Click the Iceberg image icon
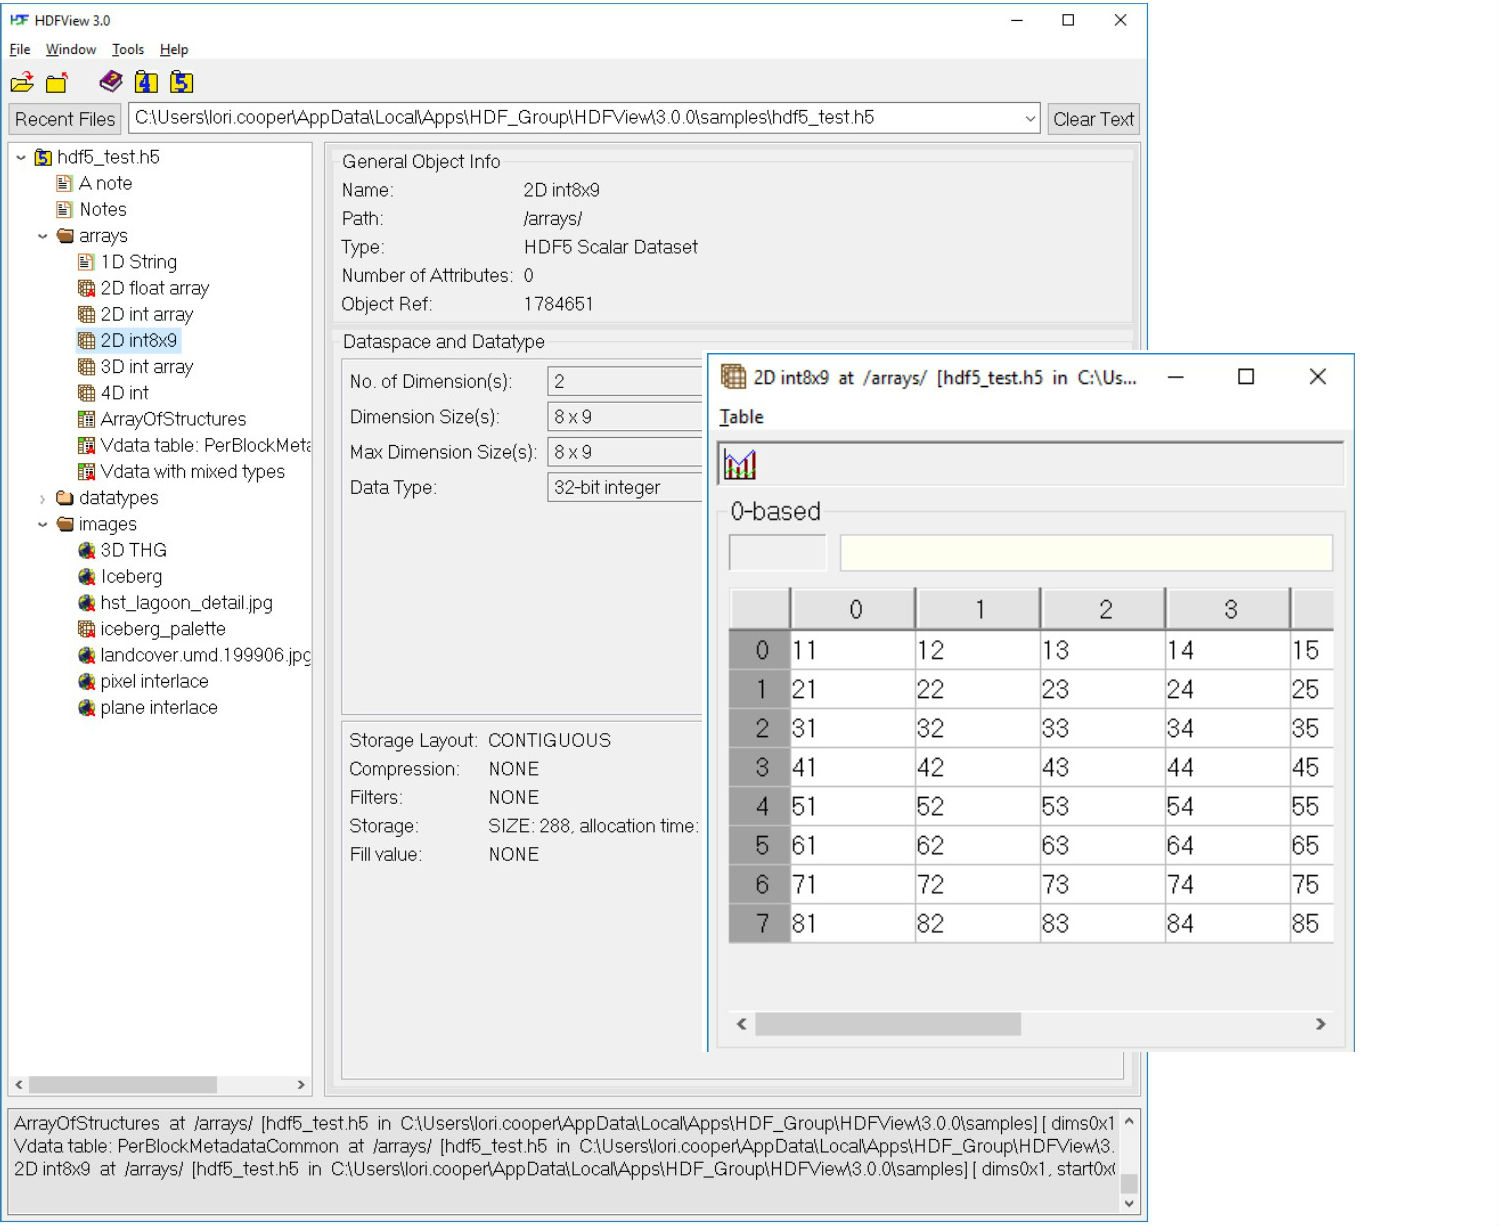 click(86, 576)
